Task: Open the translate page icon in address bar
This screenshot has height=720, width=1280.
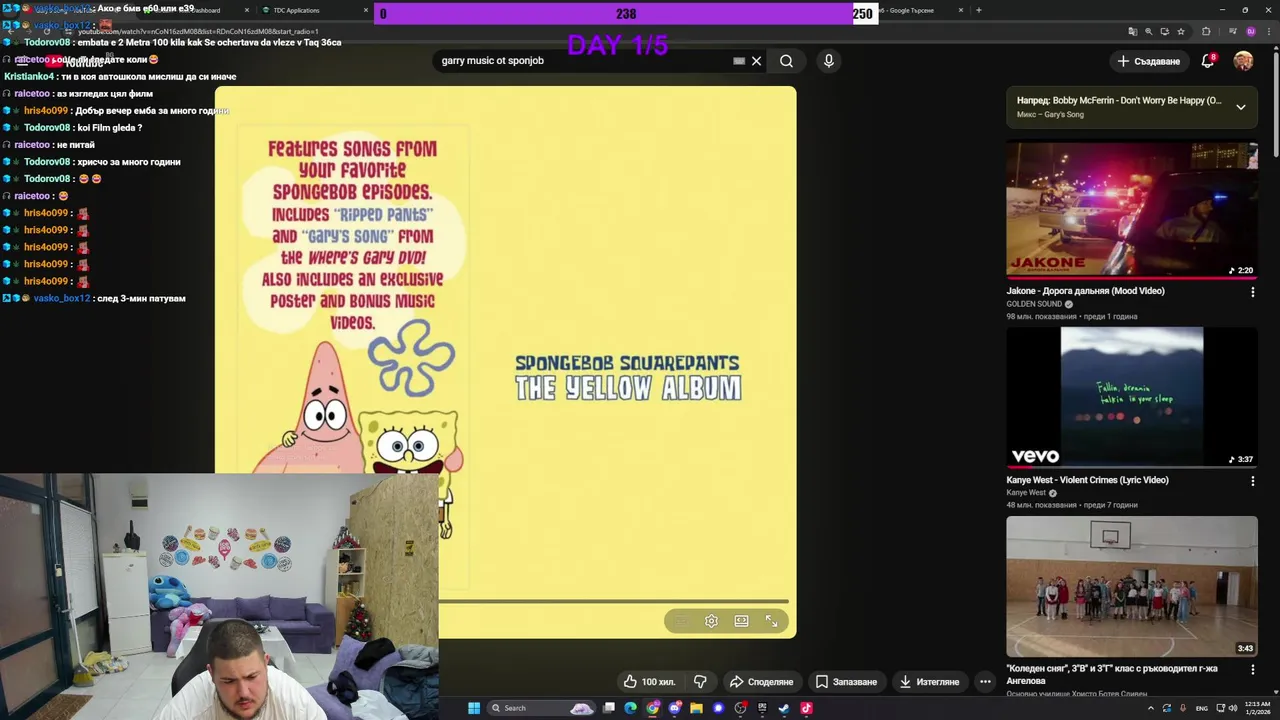Action: click(1132, 31)
